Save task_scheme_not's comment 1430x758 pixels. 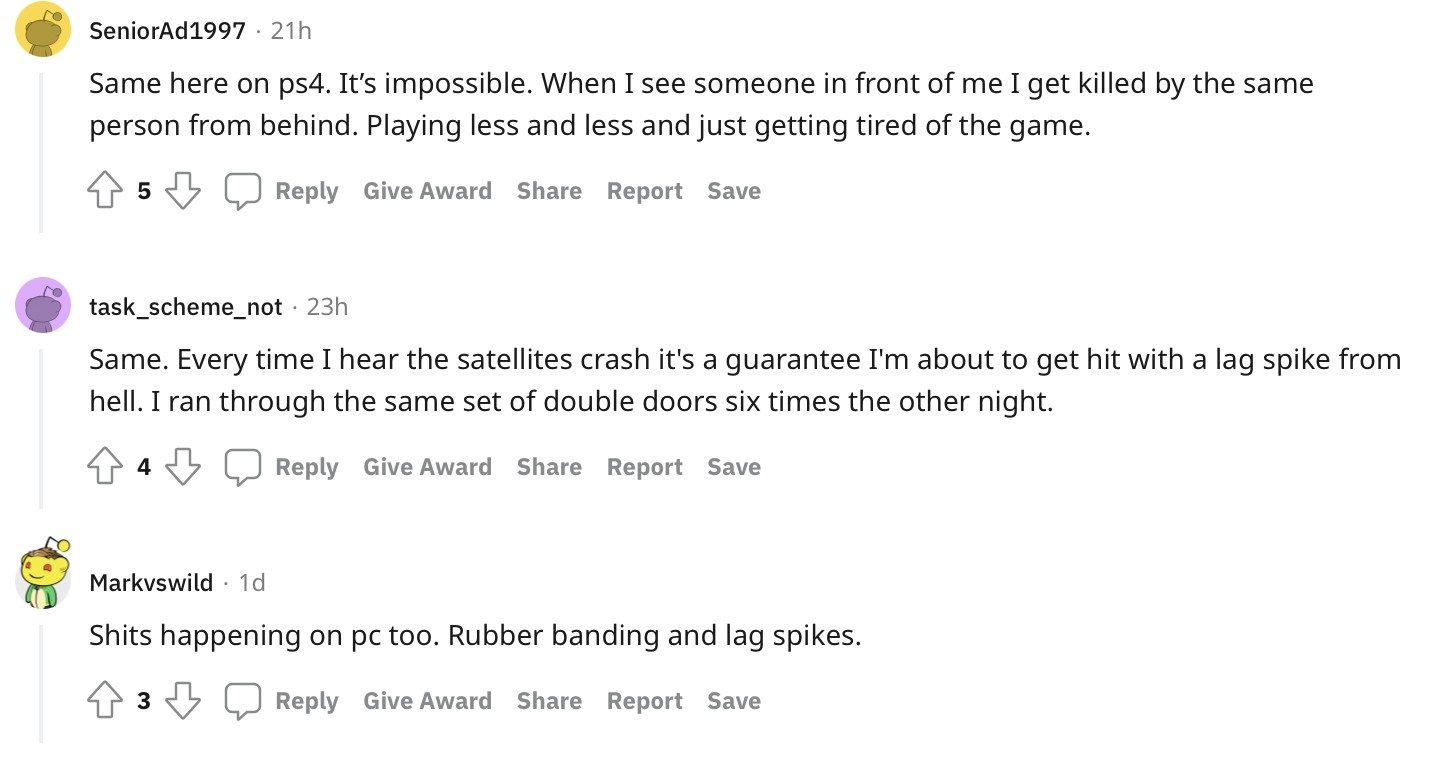point(734,467)
